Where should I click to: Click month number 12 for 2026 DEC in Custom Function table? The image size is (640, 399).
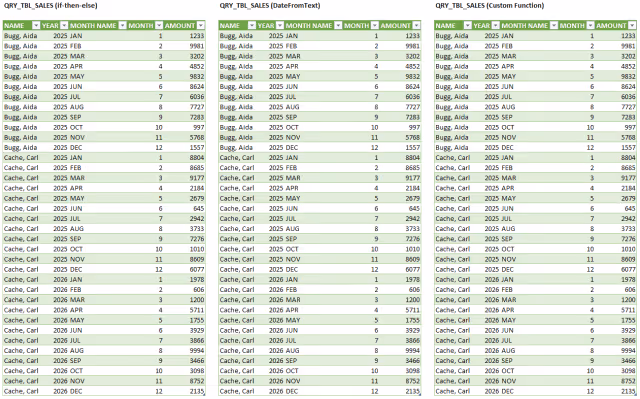click(590, 391)
